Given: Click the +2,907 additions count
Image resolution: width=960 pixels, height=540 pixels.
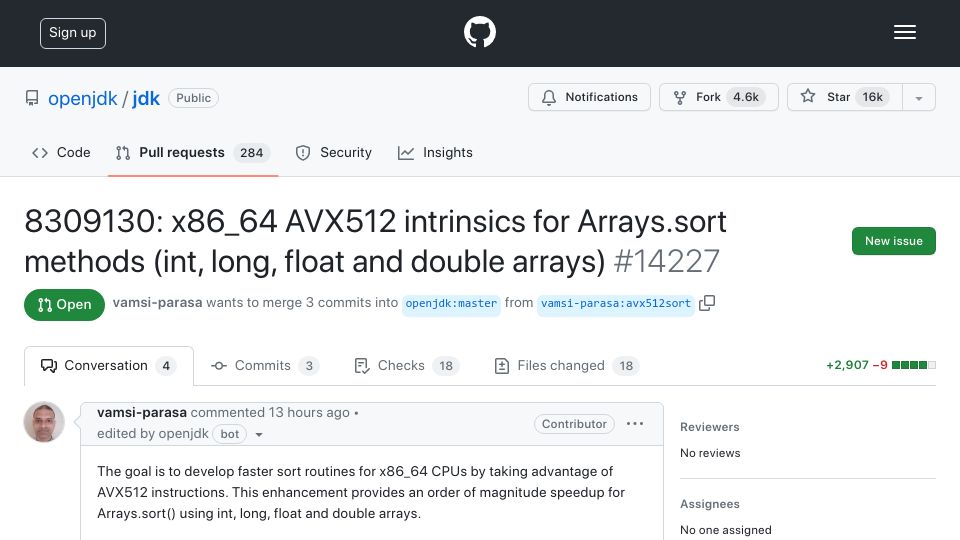Looking at the screenshot, I should 847,366.
